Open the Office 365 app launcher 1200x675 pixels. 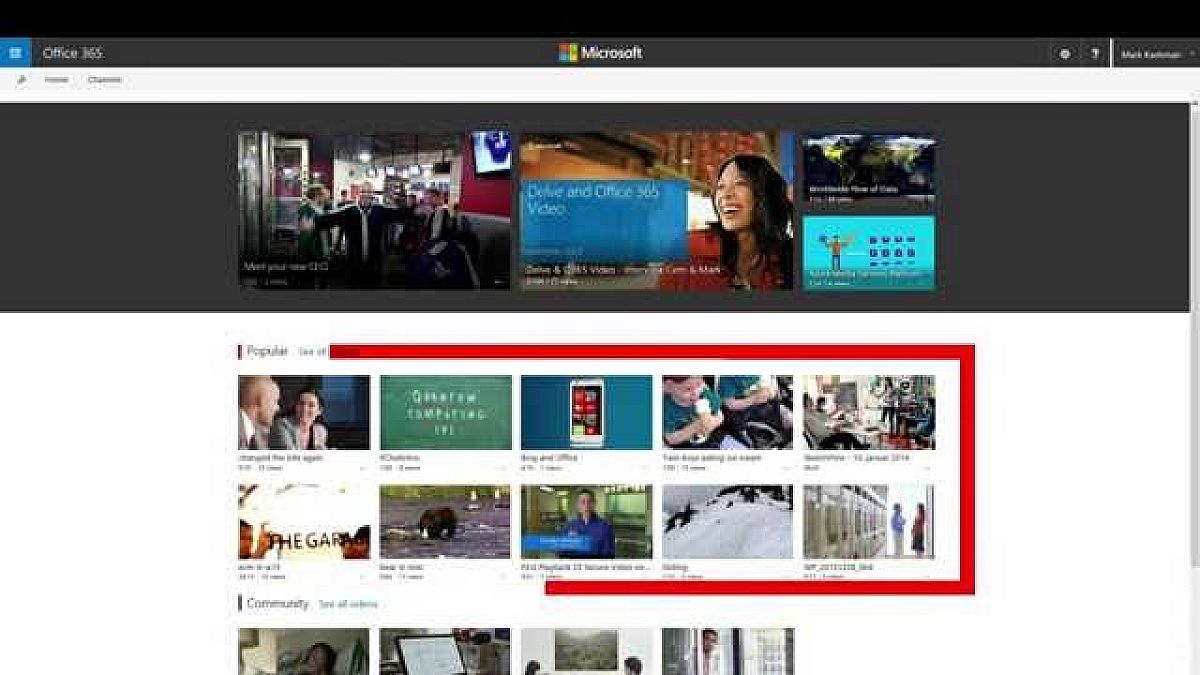[x=15, y=53]
